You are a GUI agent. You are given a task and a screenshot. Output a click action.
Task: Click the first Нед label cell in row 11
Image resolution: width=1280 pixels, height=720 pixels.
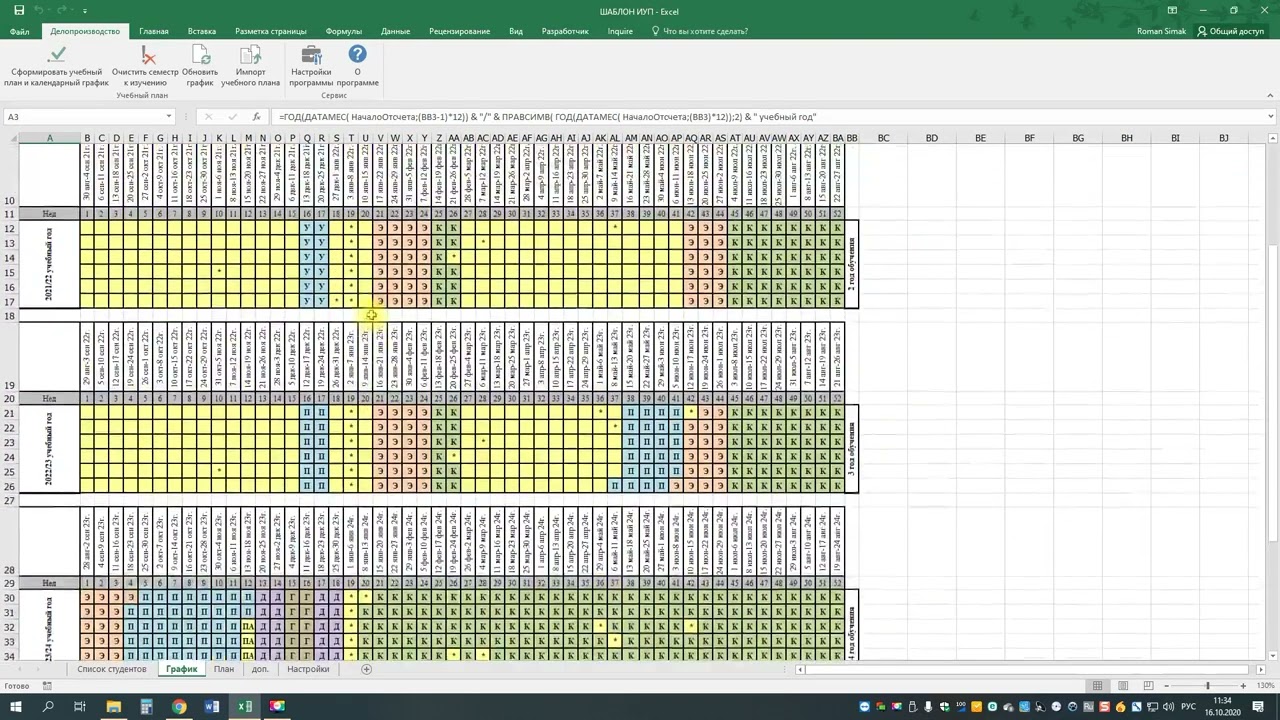(x=49, y=214)
